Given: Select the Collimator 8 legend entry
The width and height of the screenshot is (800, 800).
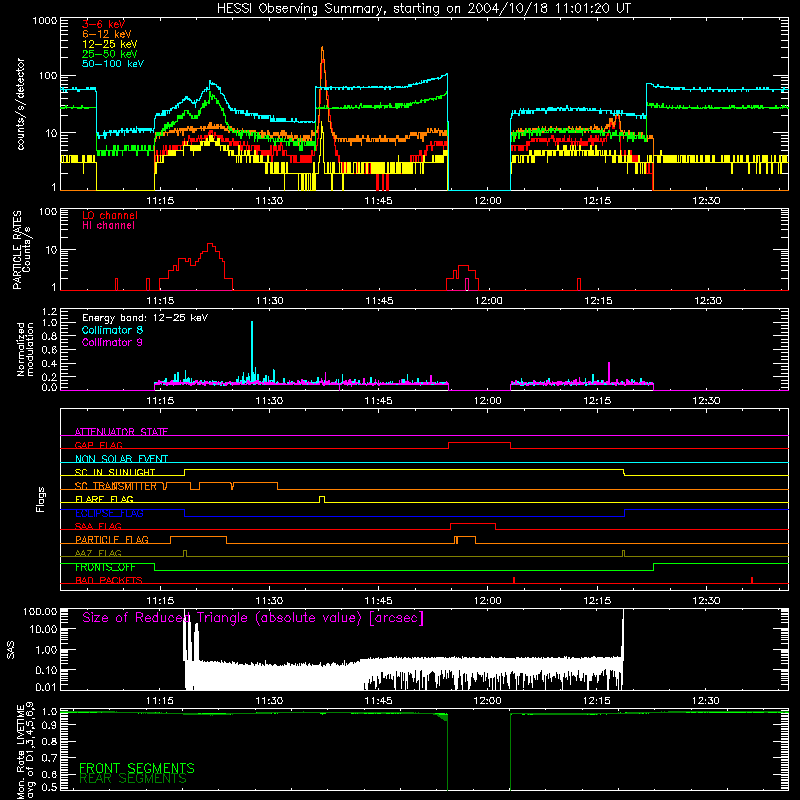Looking at the screenshot, I should (x=112, y=330).
